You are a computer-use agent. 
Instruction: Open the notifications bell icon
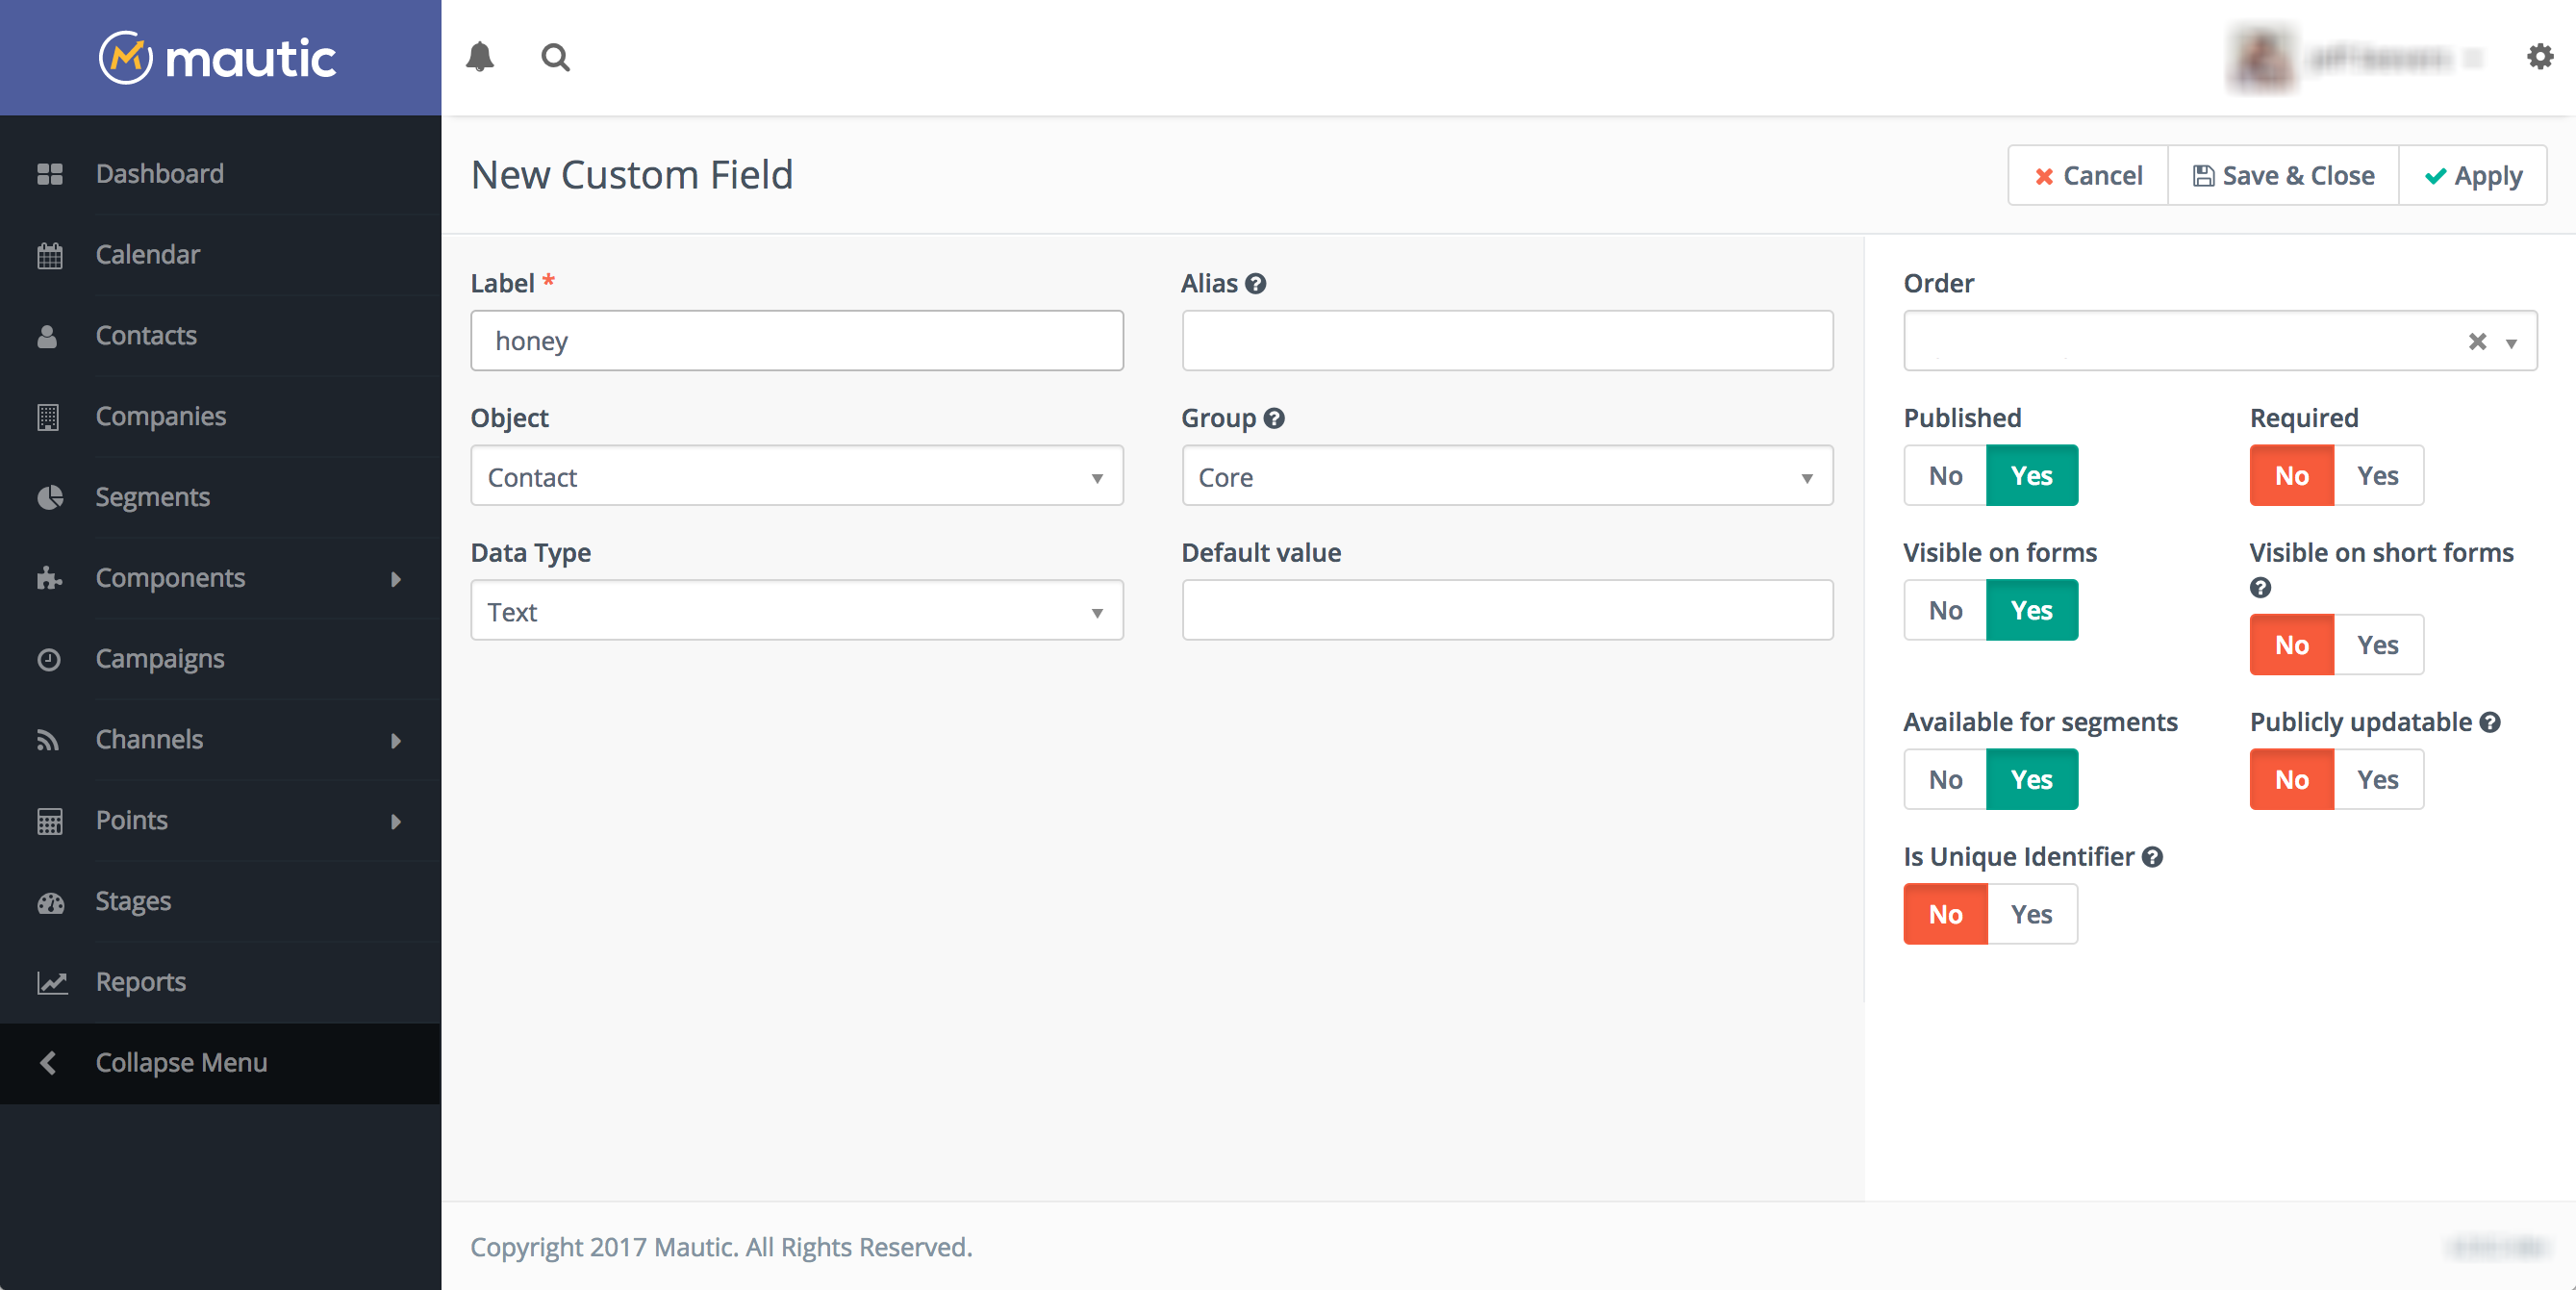480,57
